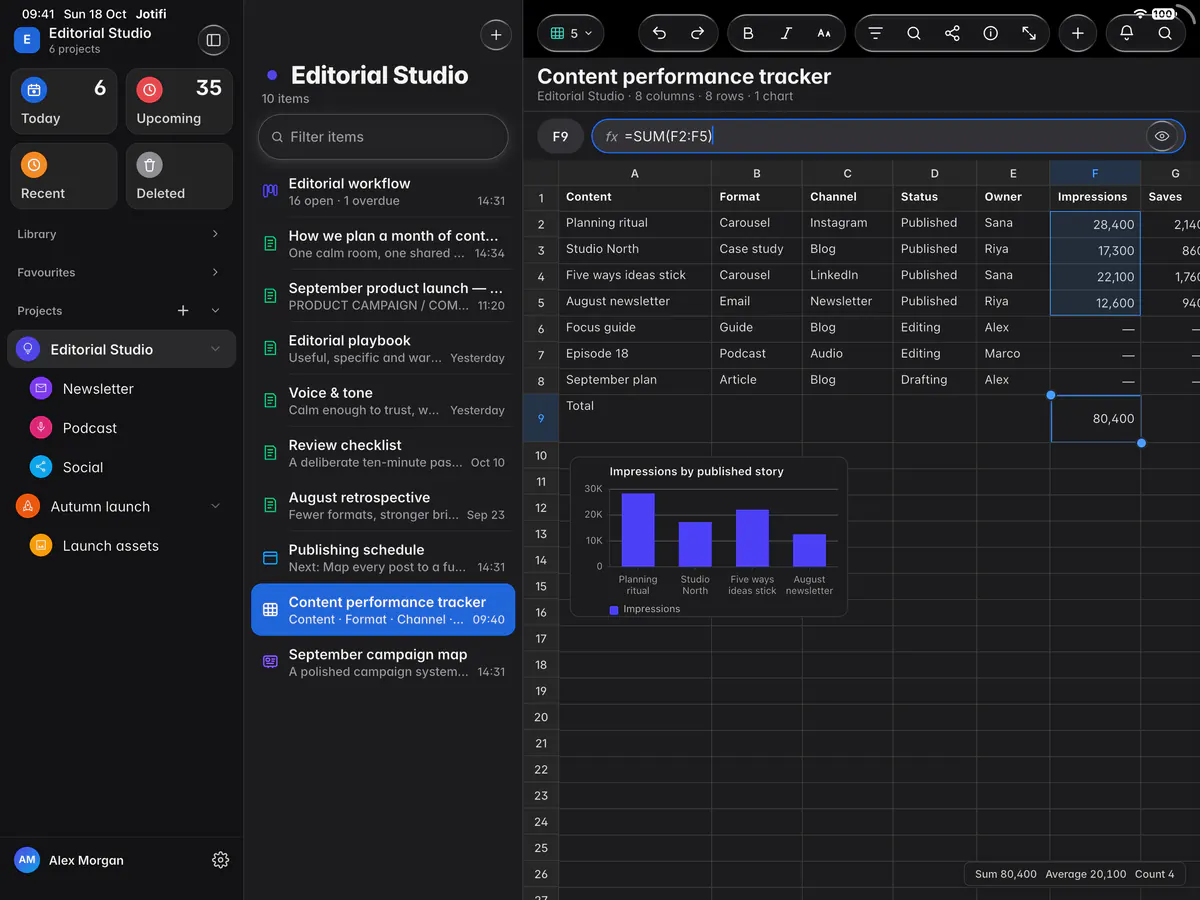Open the Upcoming smart list

point(179,101)
